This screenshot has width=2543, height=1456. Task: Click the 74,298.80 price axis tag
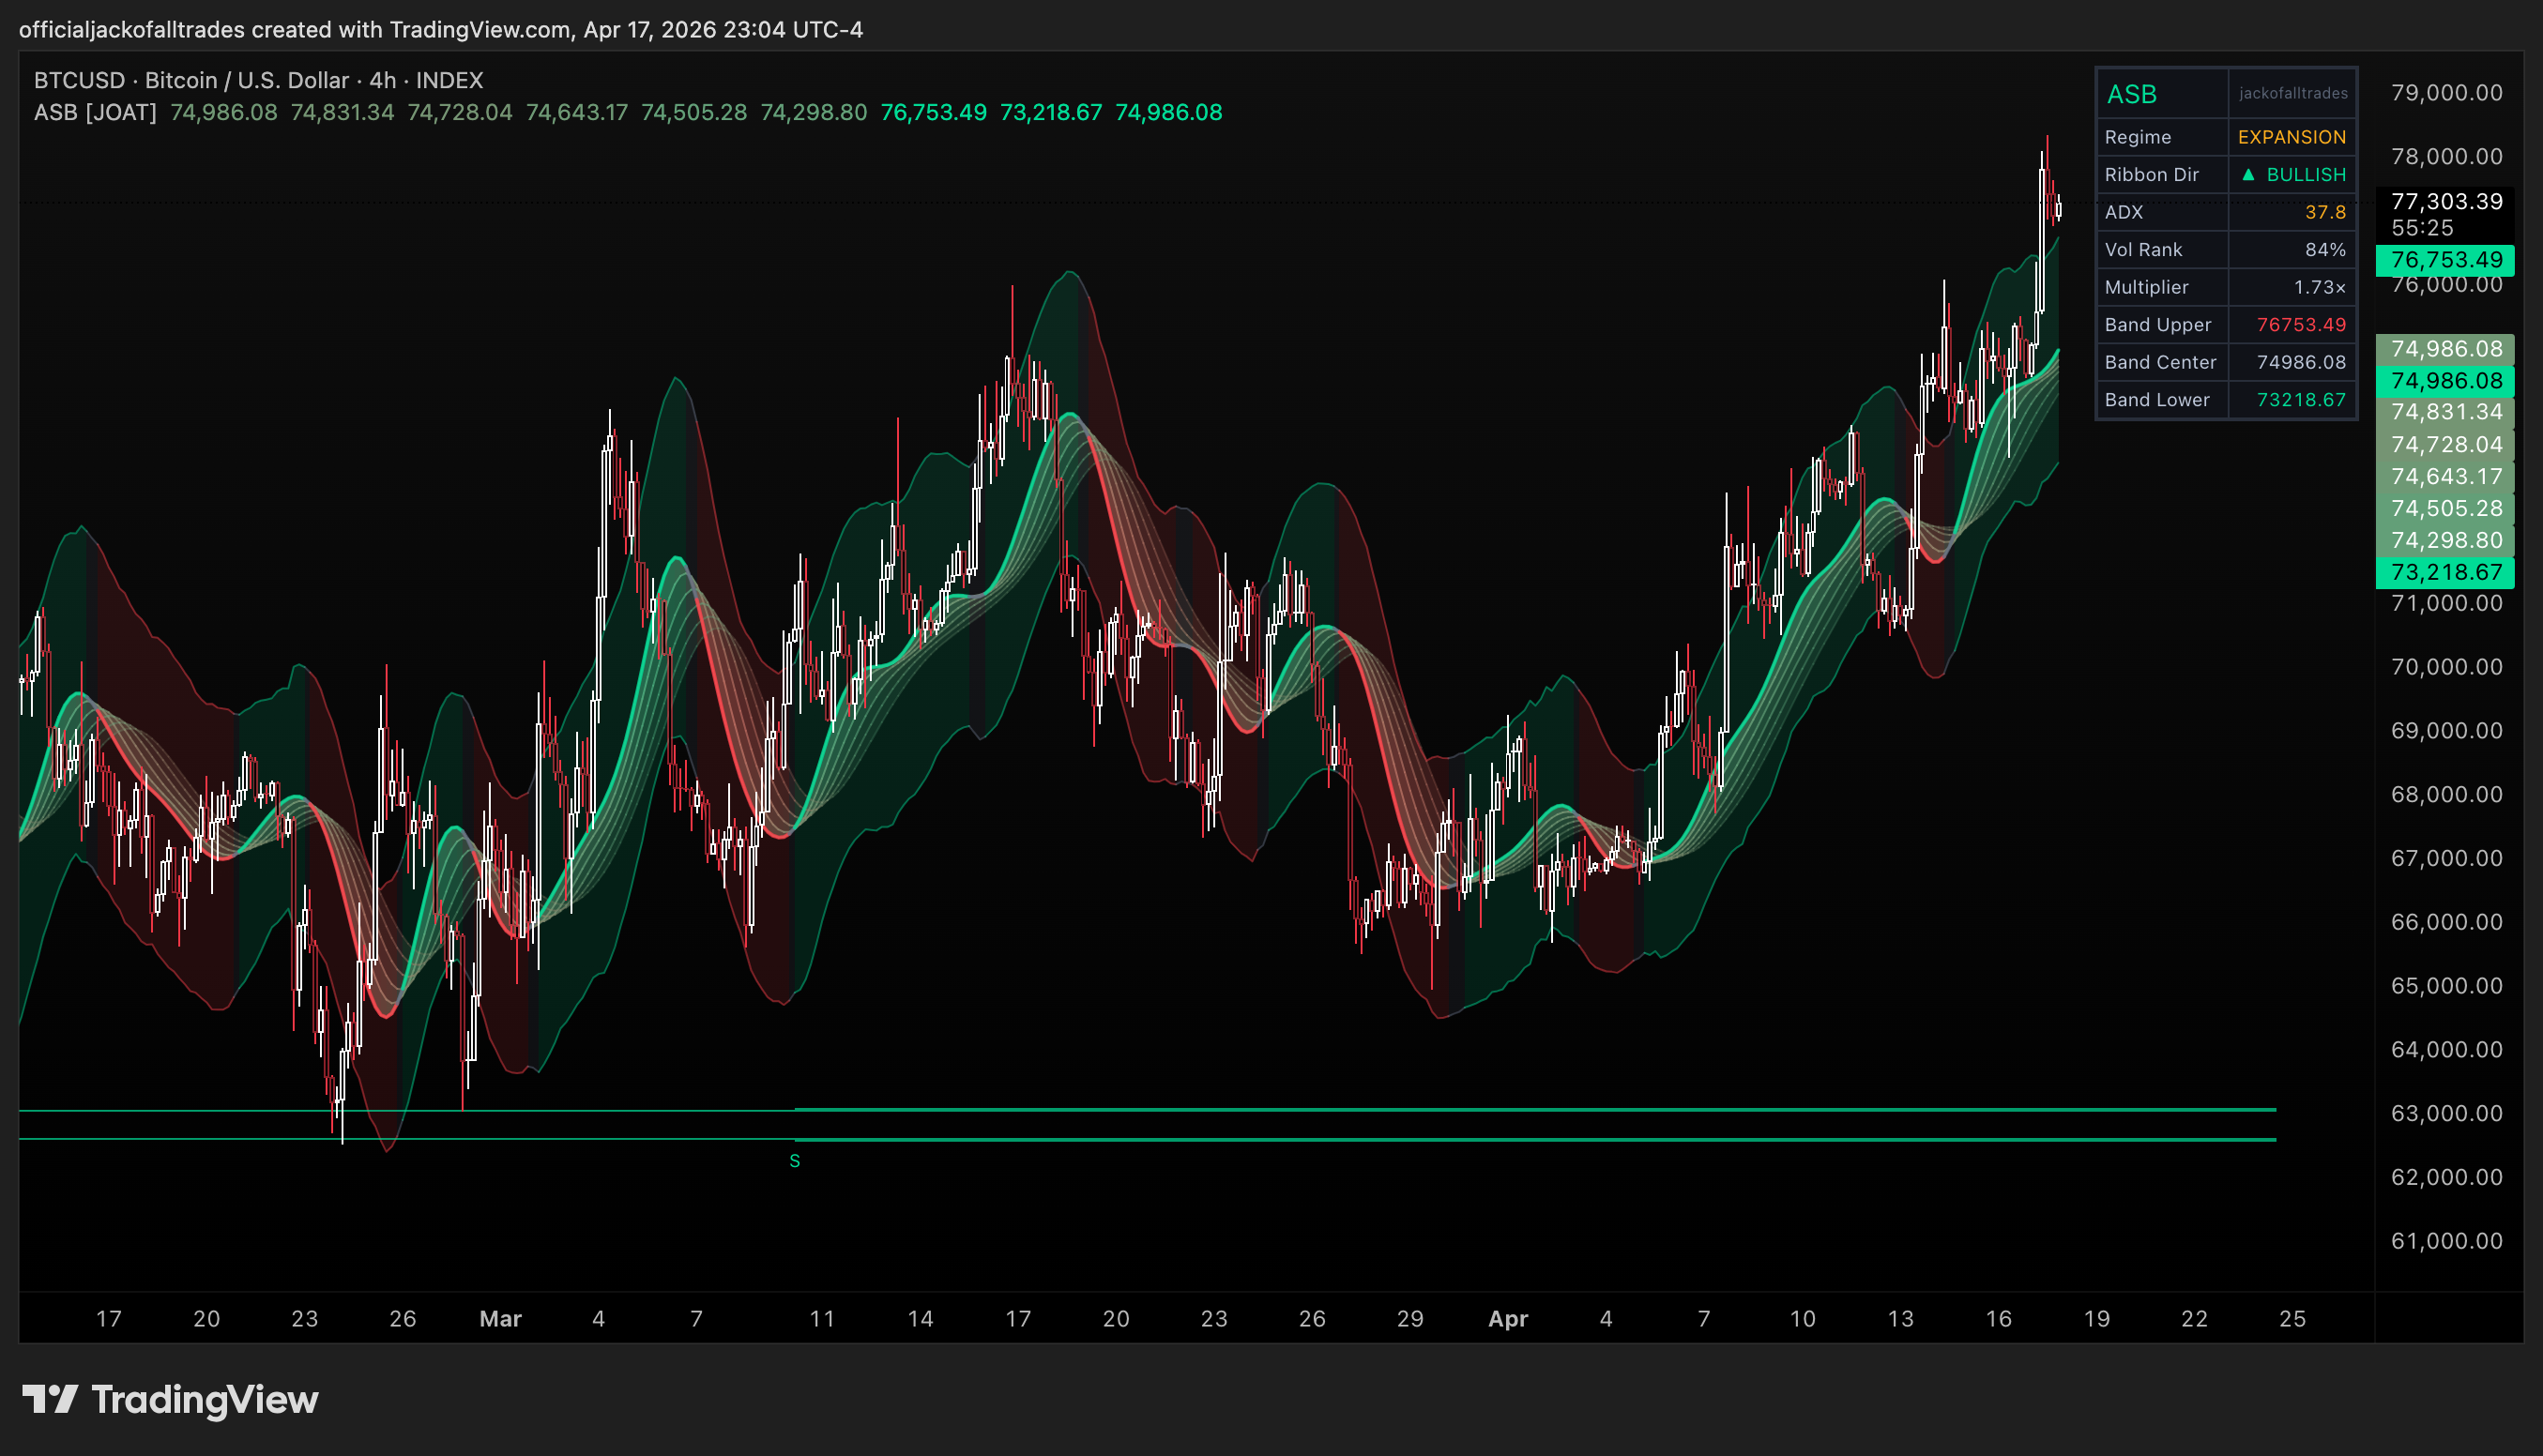coord(2446,540)
